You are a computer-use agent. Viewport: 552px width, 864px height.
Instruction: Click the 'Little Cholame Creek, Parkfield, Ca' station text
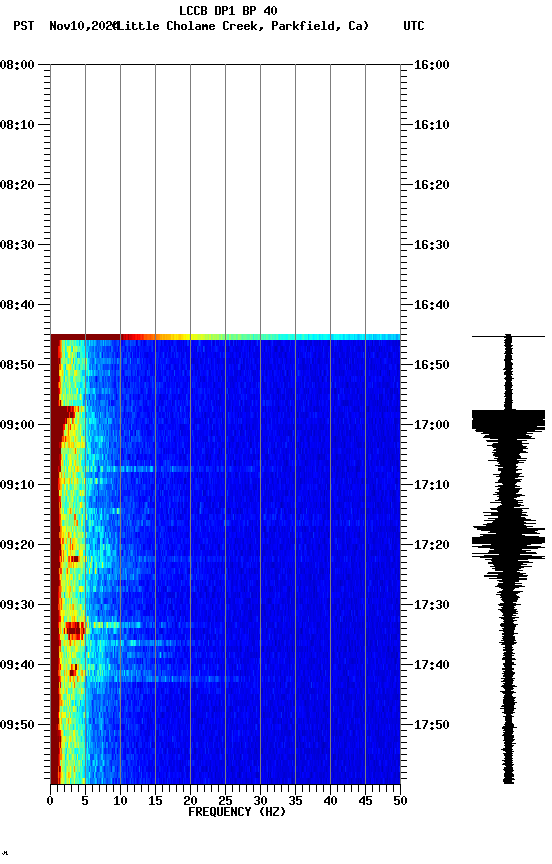243,26
